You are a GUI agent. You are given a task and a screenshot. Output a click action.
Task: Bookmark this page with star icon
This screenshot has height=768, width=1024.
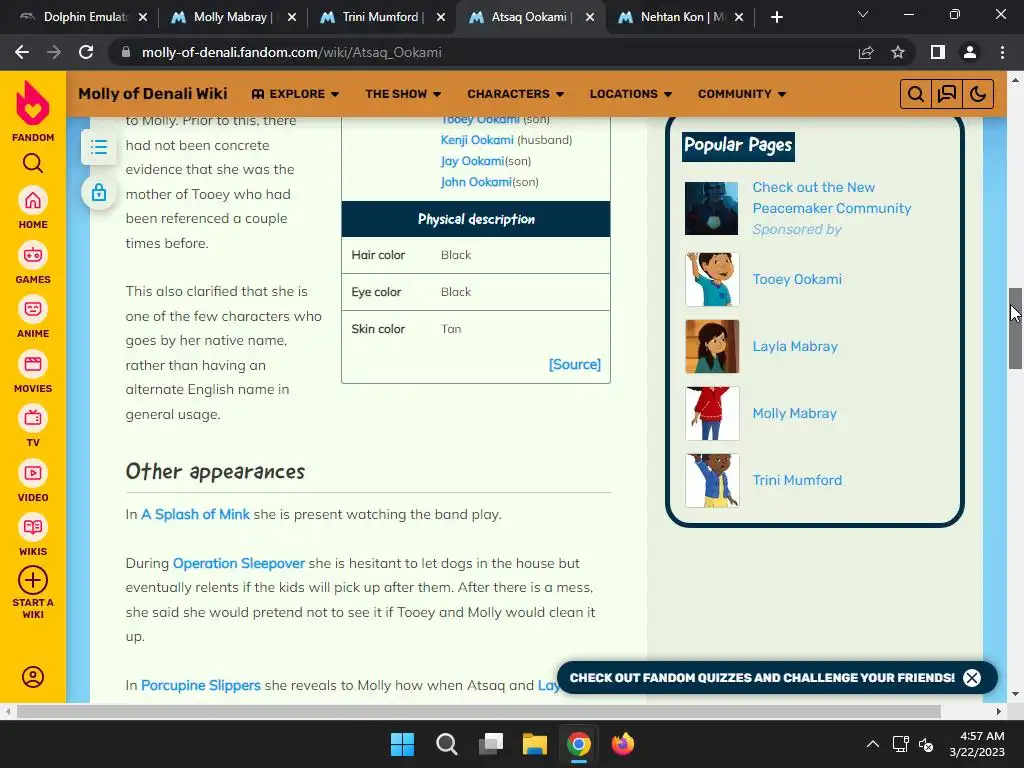[898, 52]
